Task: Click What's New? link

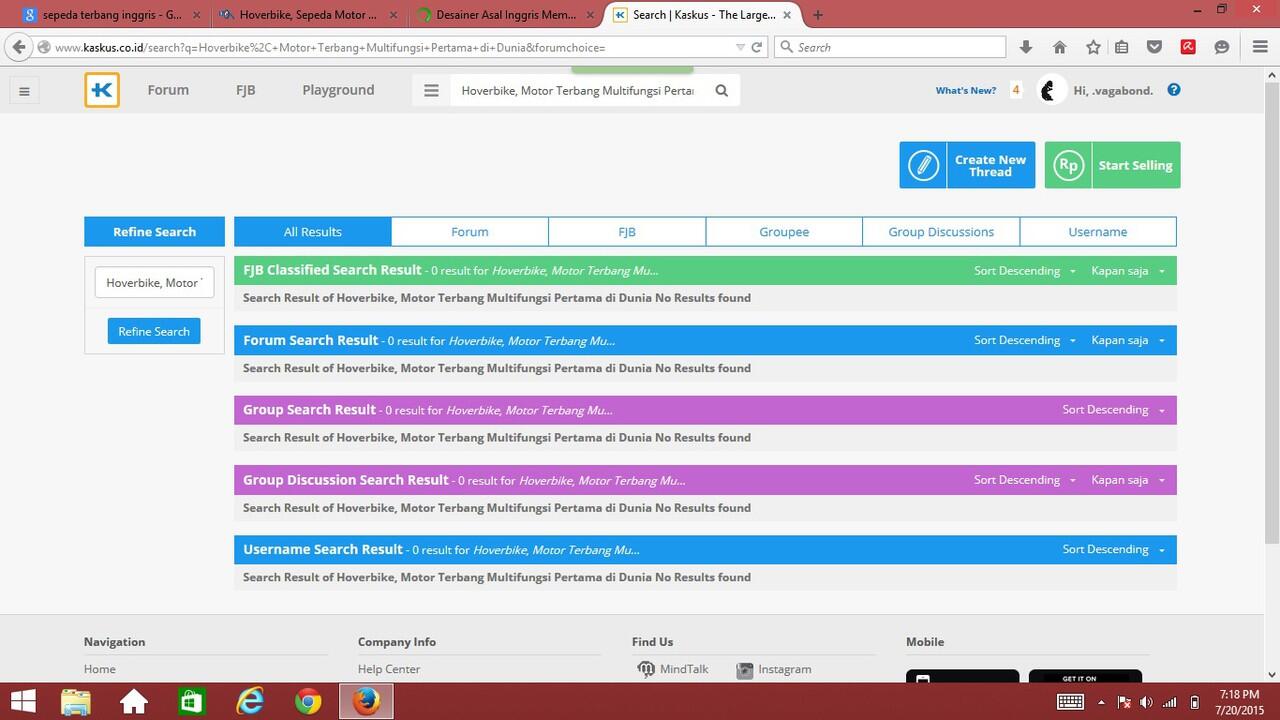Action: [966, 90]
